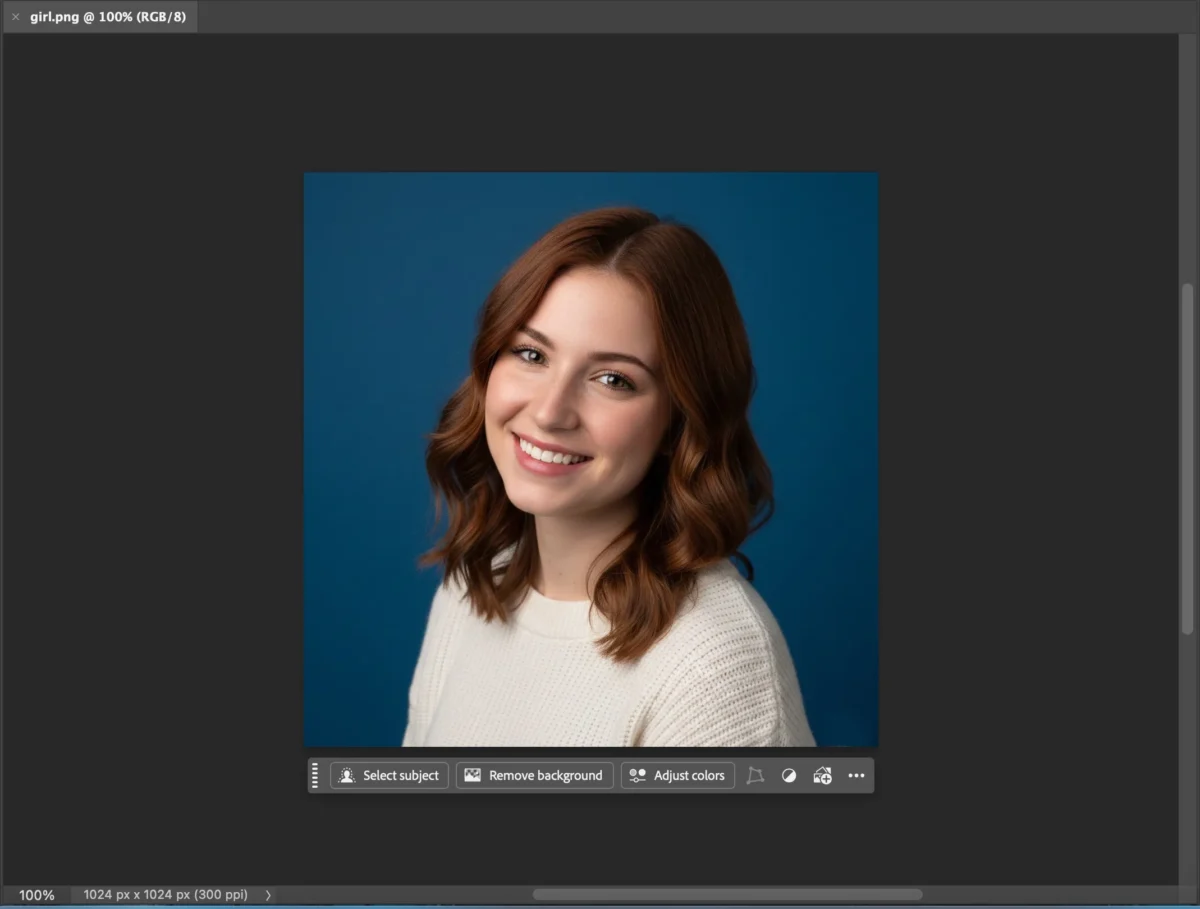1200x909 pixels.
Task: Click the add-generative-image icon
Action: 821,775
